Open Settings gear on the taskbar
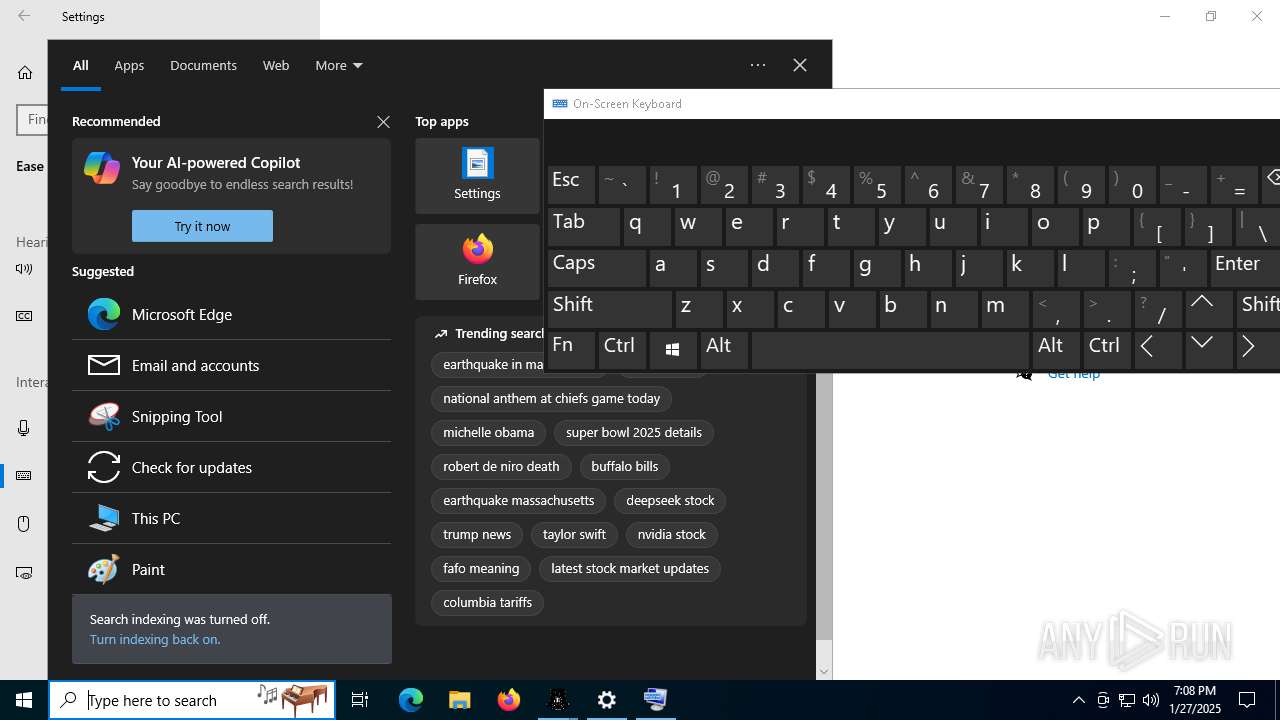1280x720 pixels. click(x=607, y=700)
